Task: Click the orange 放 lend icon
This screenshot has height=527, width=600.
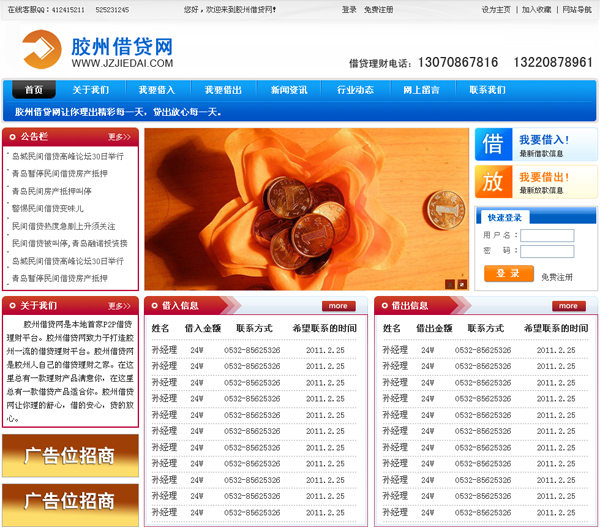Action: pos(493,182)
